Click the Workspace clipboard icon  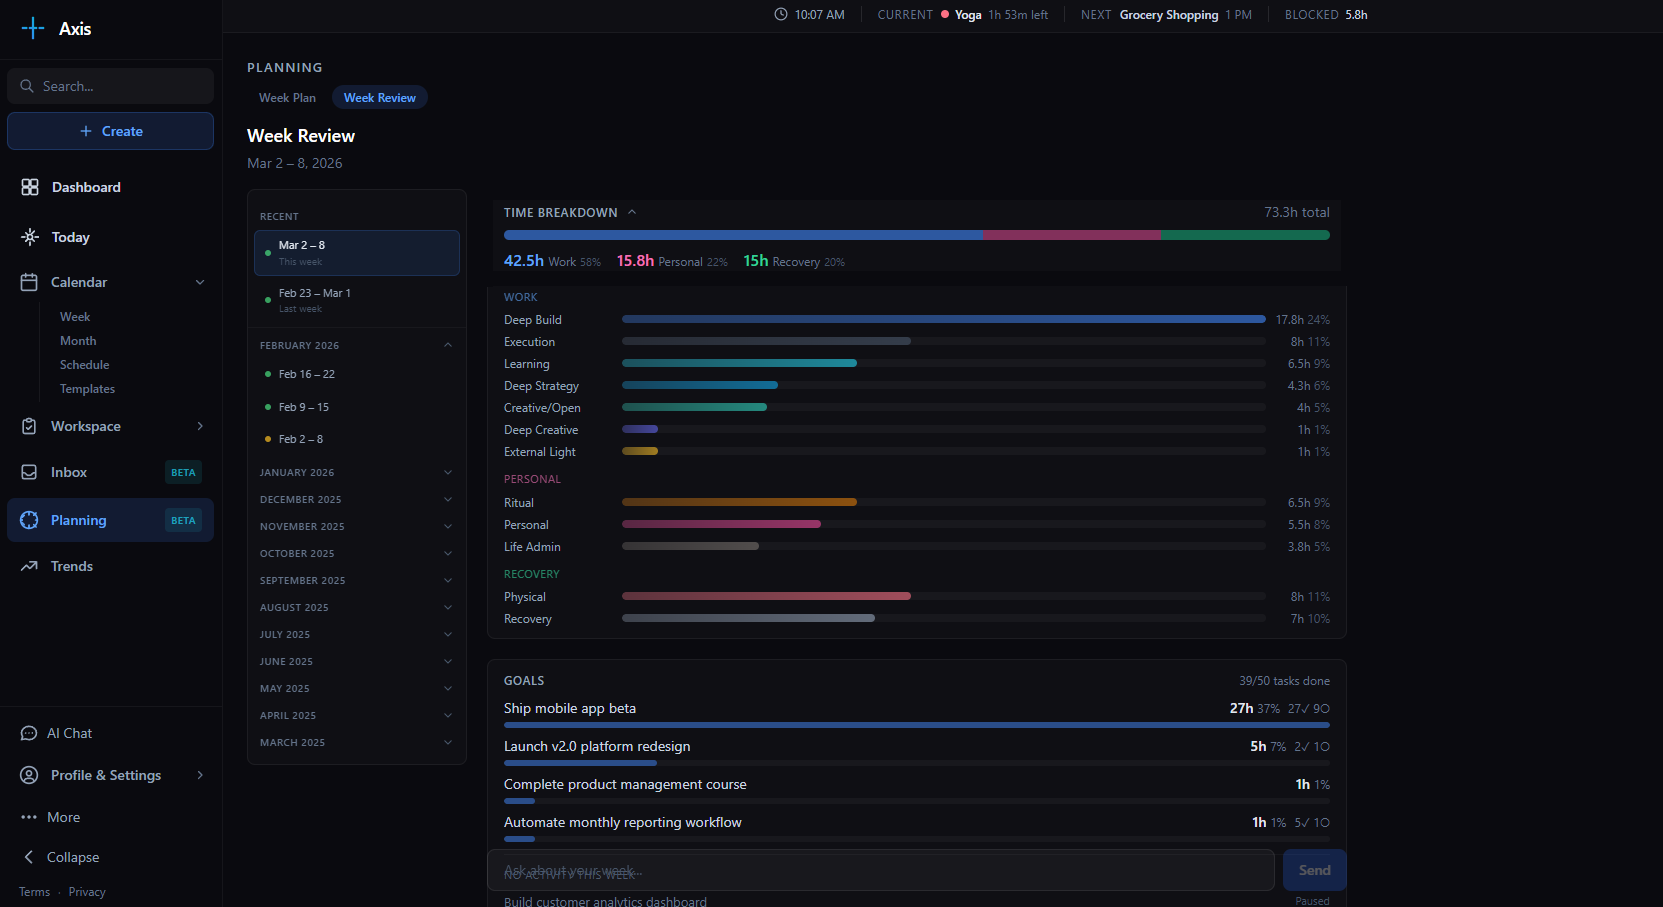click(x=29, y=426)
